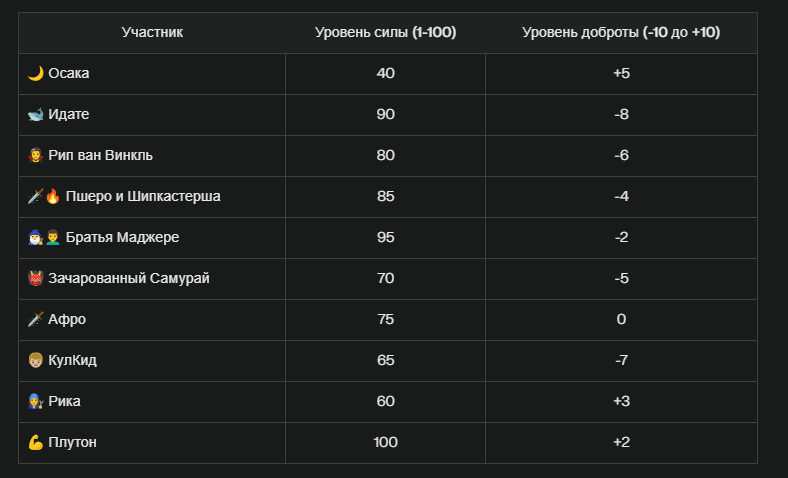Click Осака's kindness value +5
Viewport: 788px width, 478px height.
[x=621, y=74]
